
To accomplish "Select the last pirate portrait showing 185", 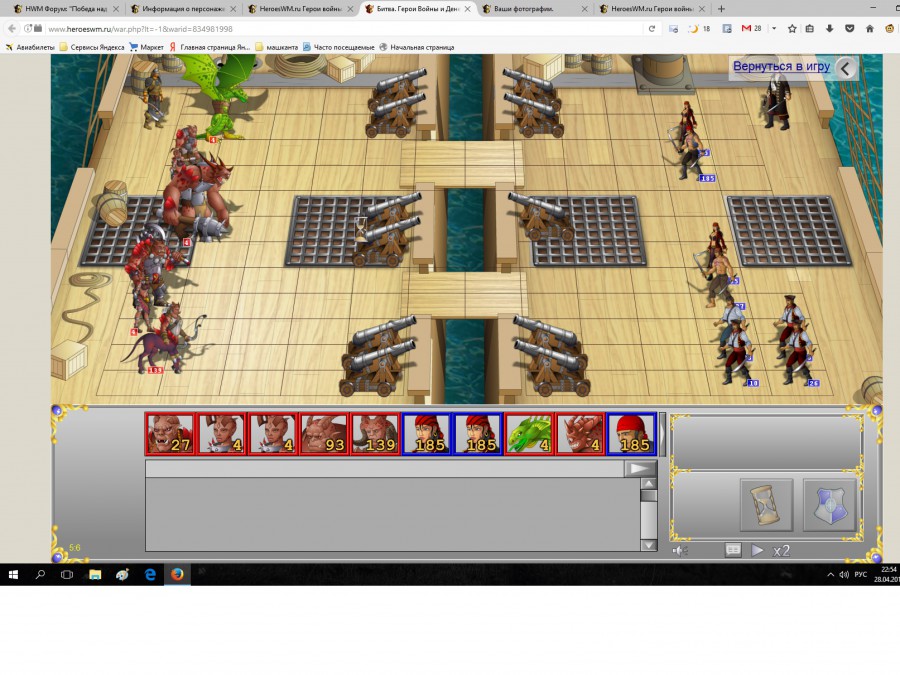I will click(631, 434).
